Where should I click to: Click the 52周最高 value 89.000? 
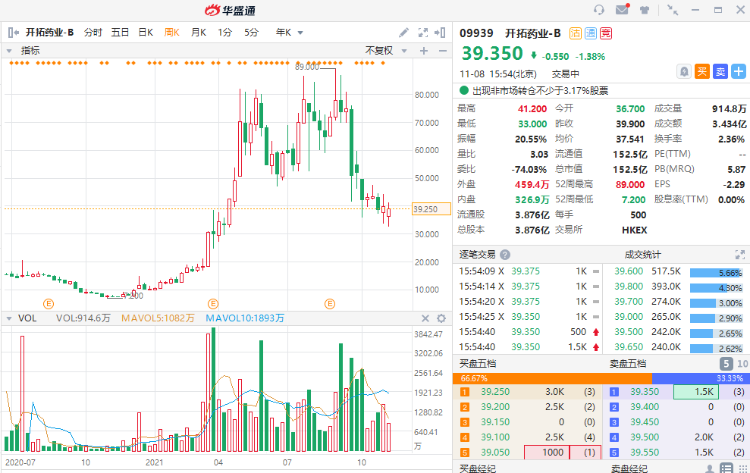tap(630, 185)
